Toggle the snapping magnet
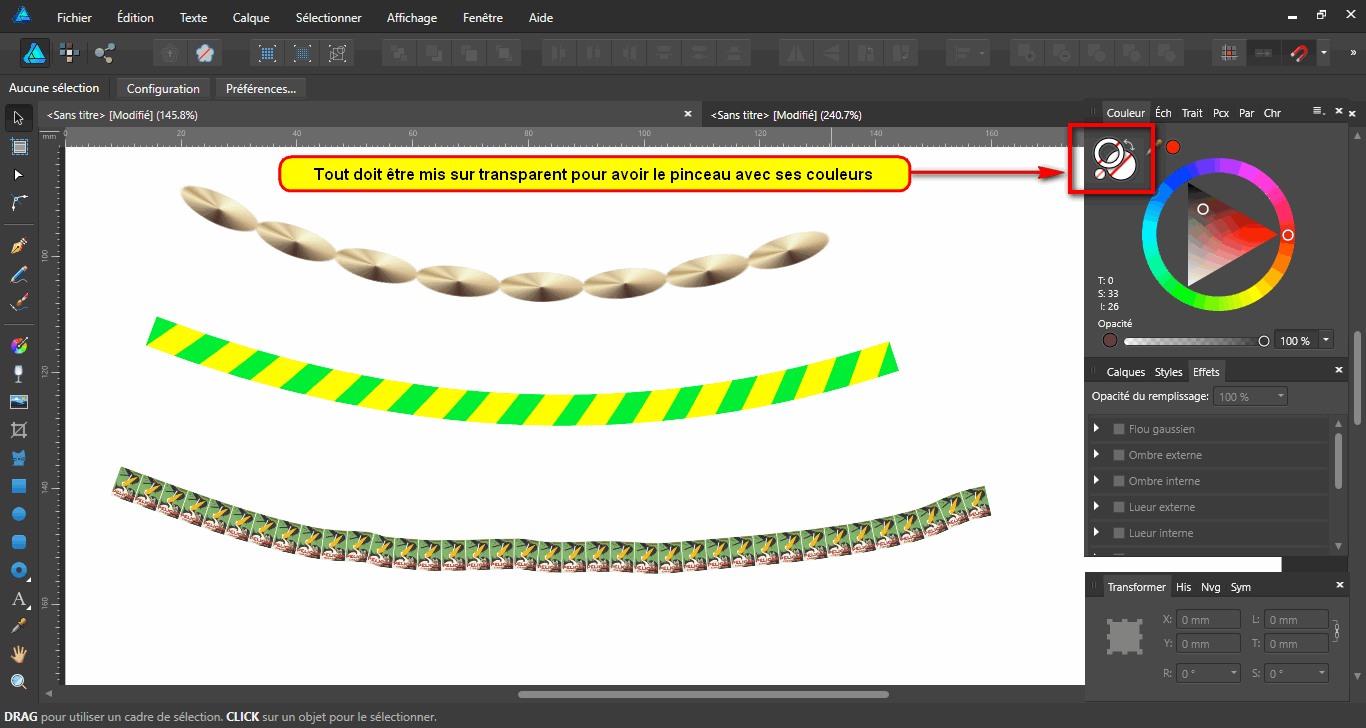Viewport: 1366px width, 728px height. 1299,52
